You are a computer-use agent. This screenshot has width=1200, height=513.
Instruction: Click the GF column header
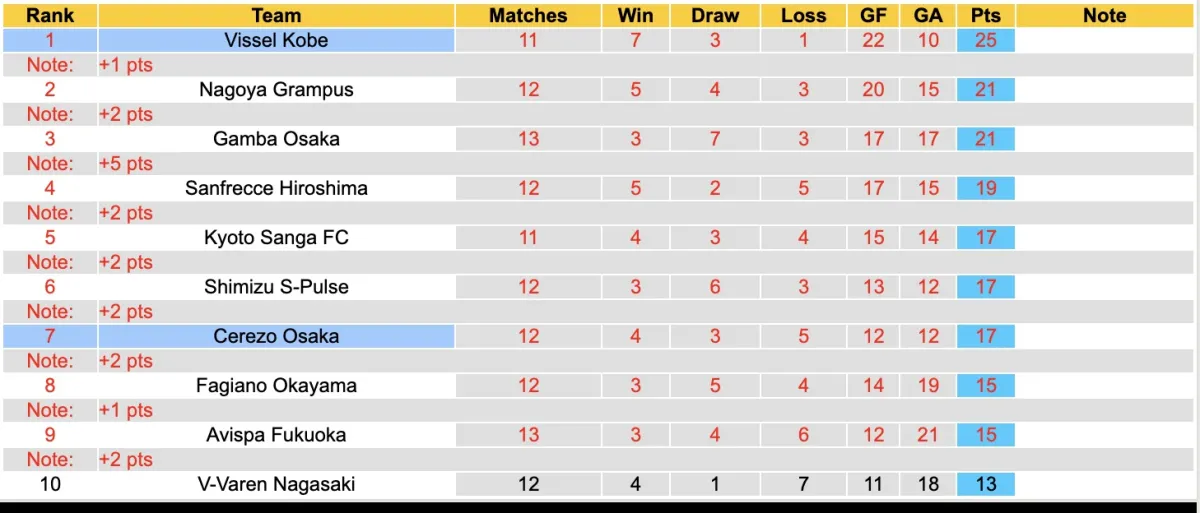873,15
